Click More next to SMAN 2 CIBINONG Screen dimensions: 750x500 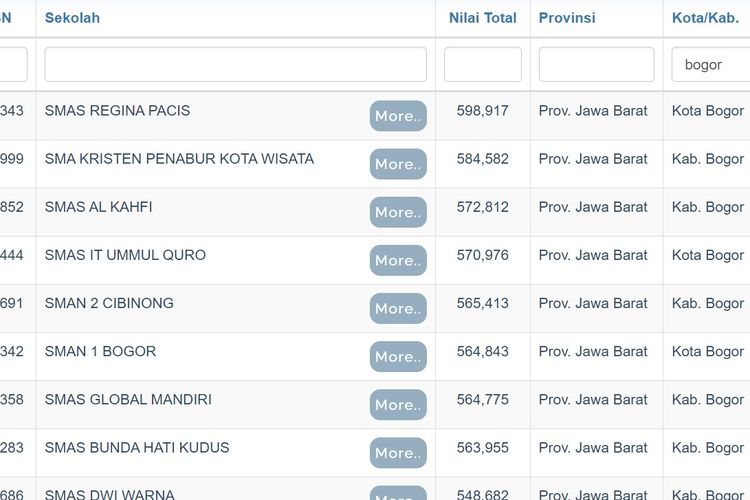(x=398, y=308)
